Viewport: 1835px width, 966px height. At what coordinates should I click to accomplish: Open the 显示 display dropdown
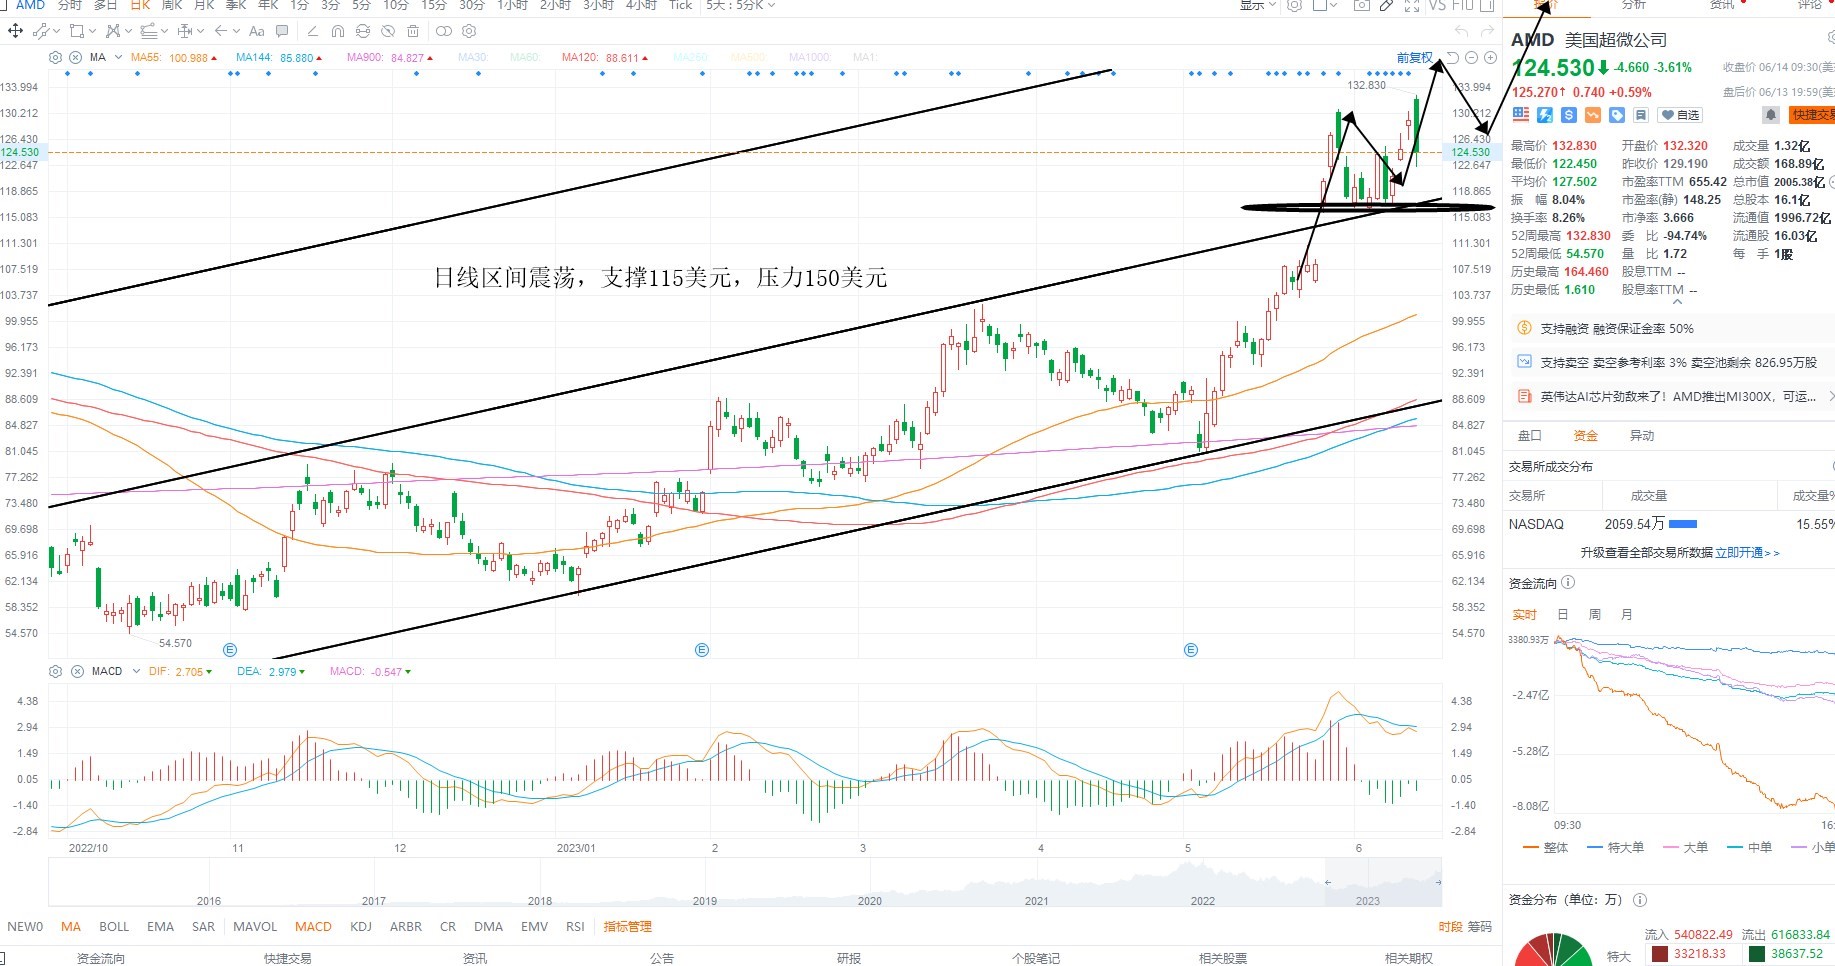tap(1257, 5)
